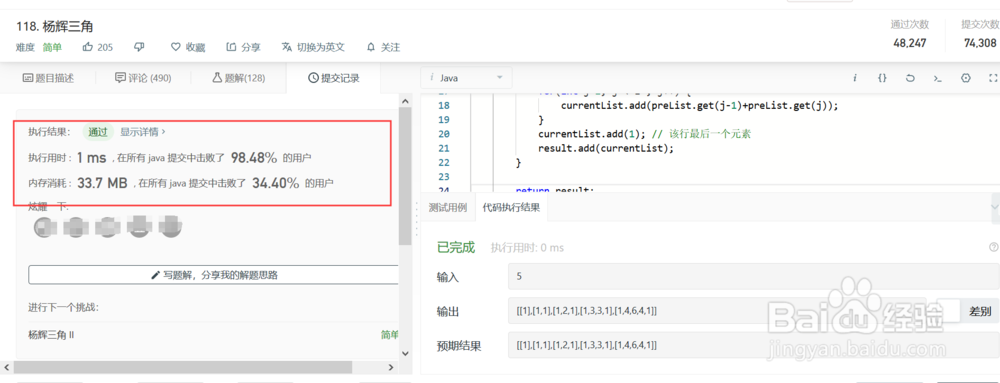
Task: Click the horizontal scrollbar left arrow
Action: pyautogui.click(x=7, y=368)
